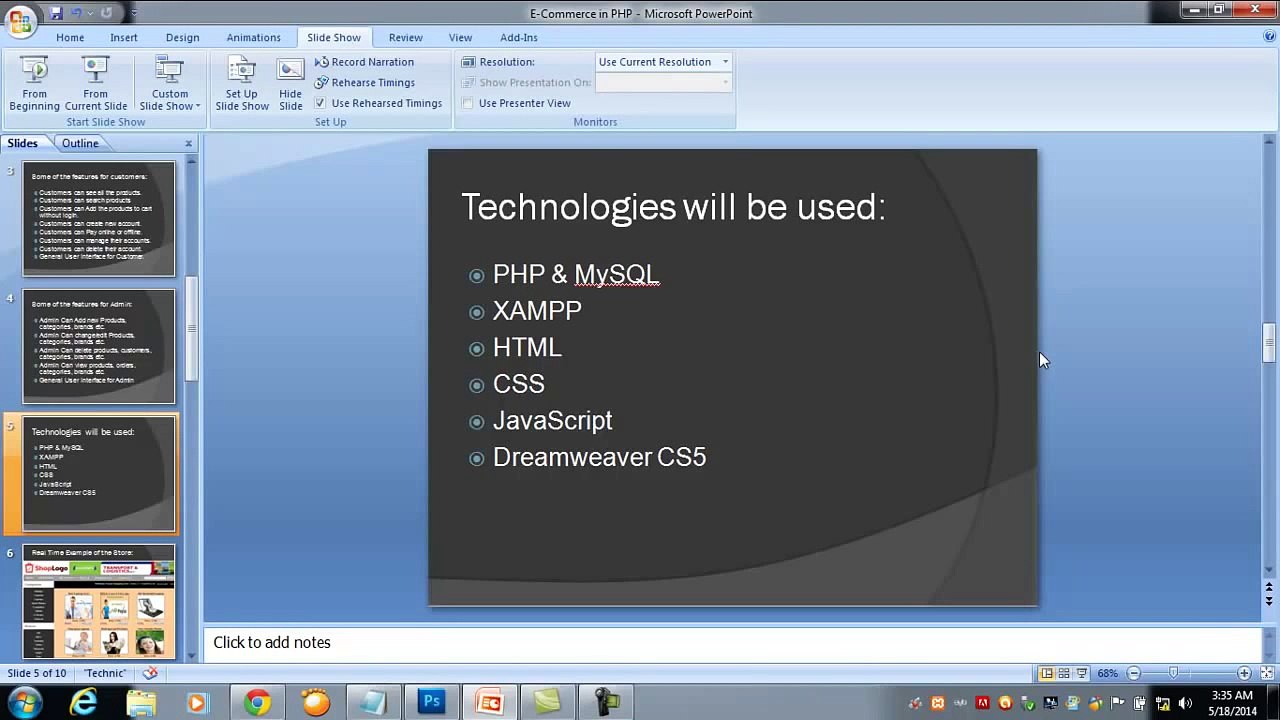Image resolution: width=1280 pixels, height=720 pixels.
Task: Start slide show From Beginning
Action: click(34, 83)
